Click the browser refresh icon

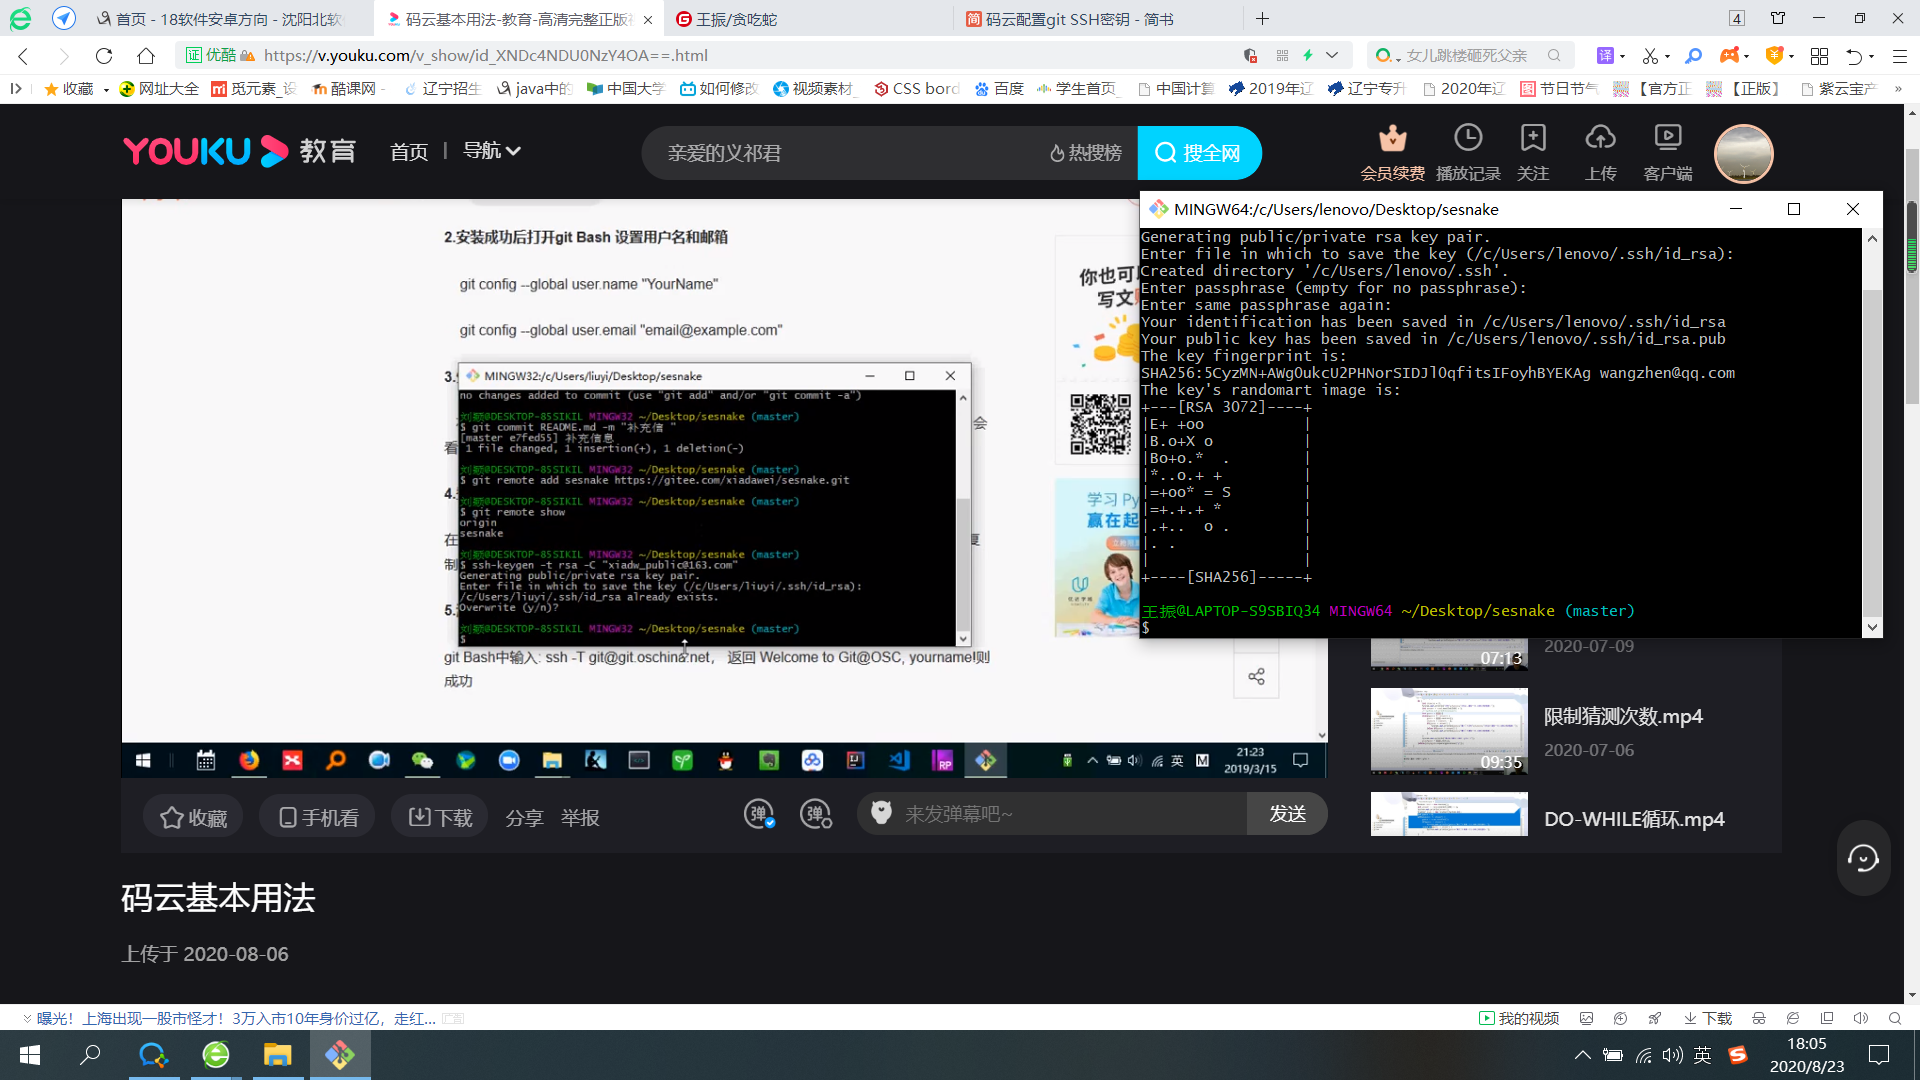104,56
